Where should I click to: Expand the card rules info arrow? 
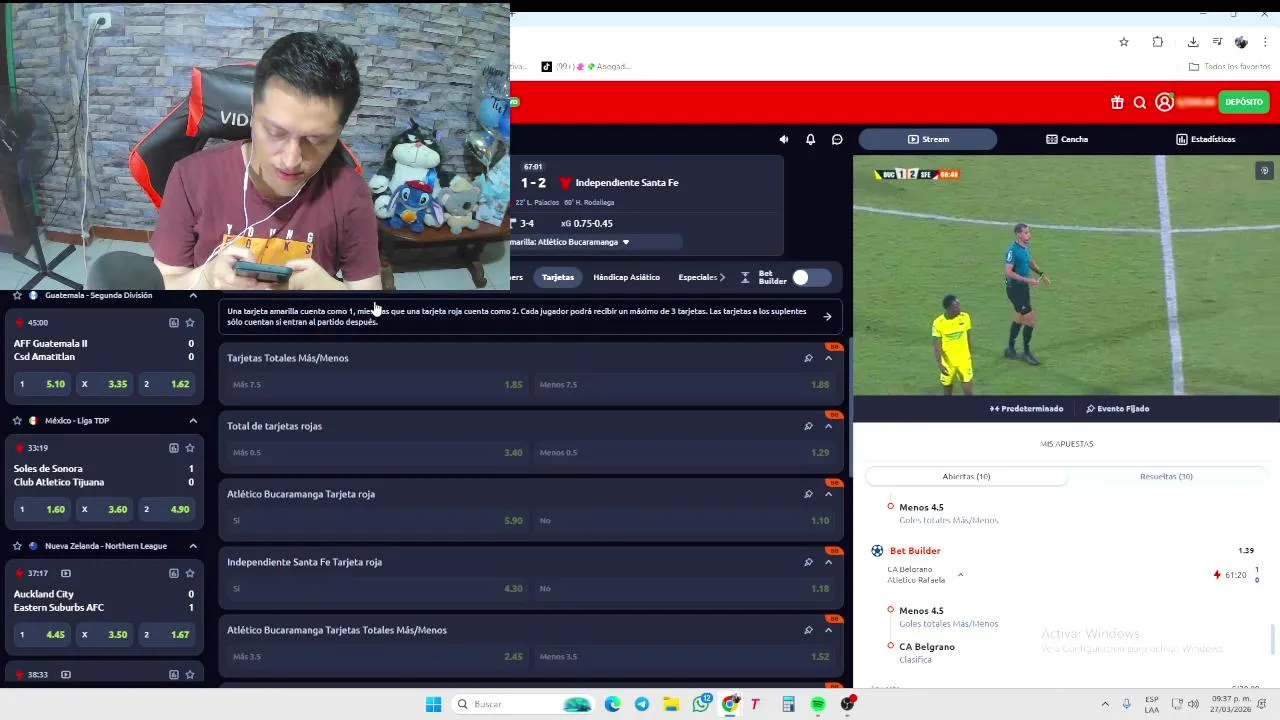pos(827,317)
